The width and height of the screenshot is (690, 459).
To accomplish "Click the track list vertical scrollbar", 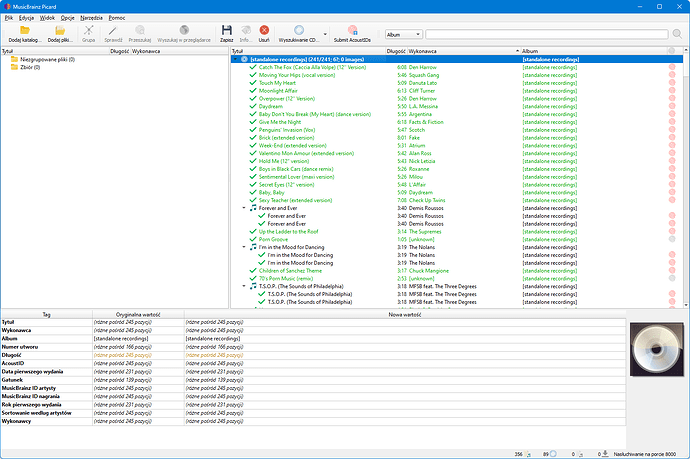I will (x=686, y=176).
